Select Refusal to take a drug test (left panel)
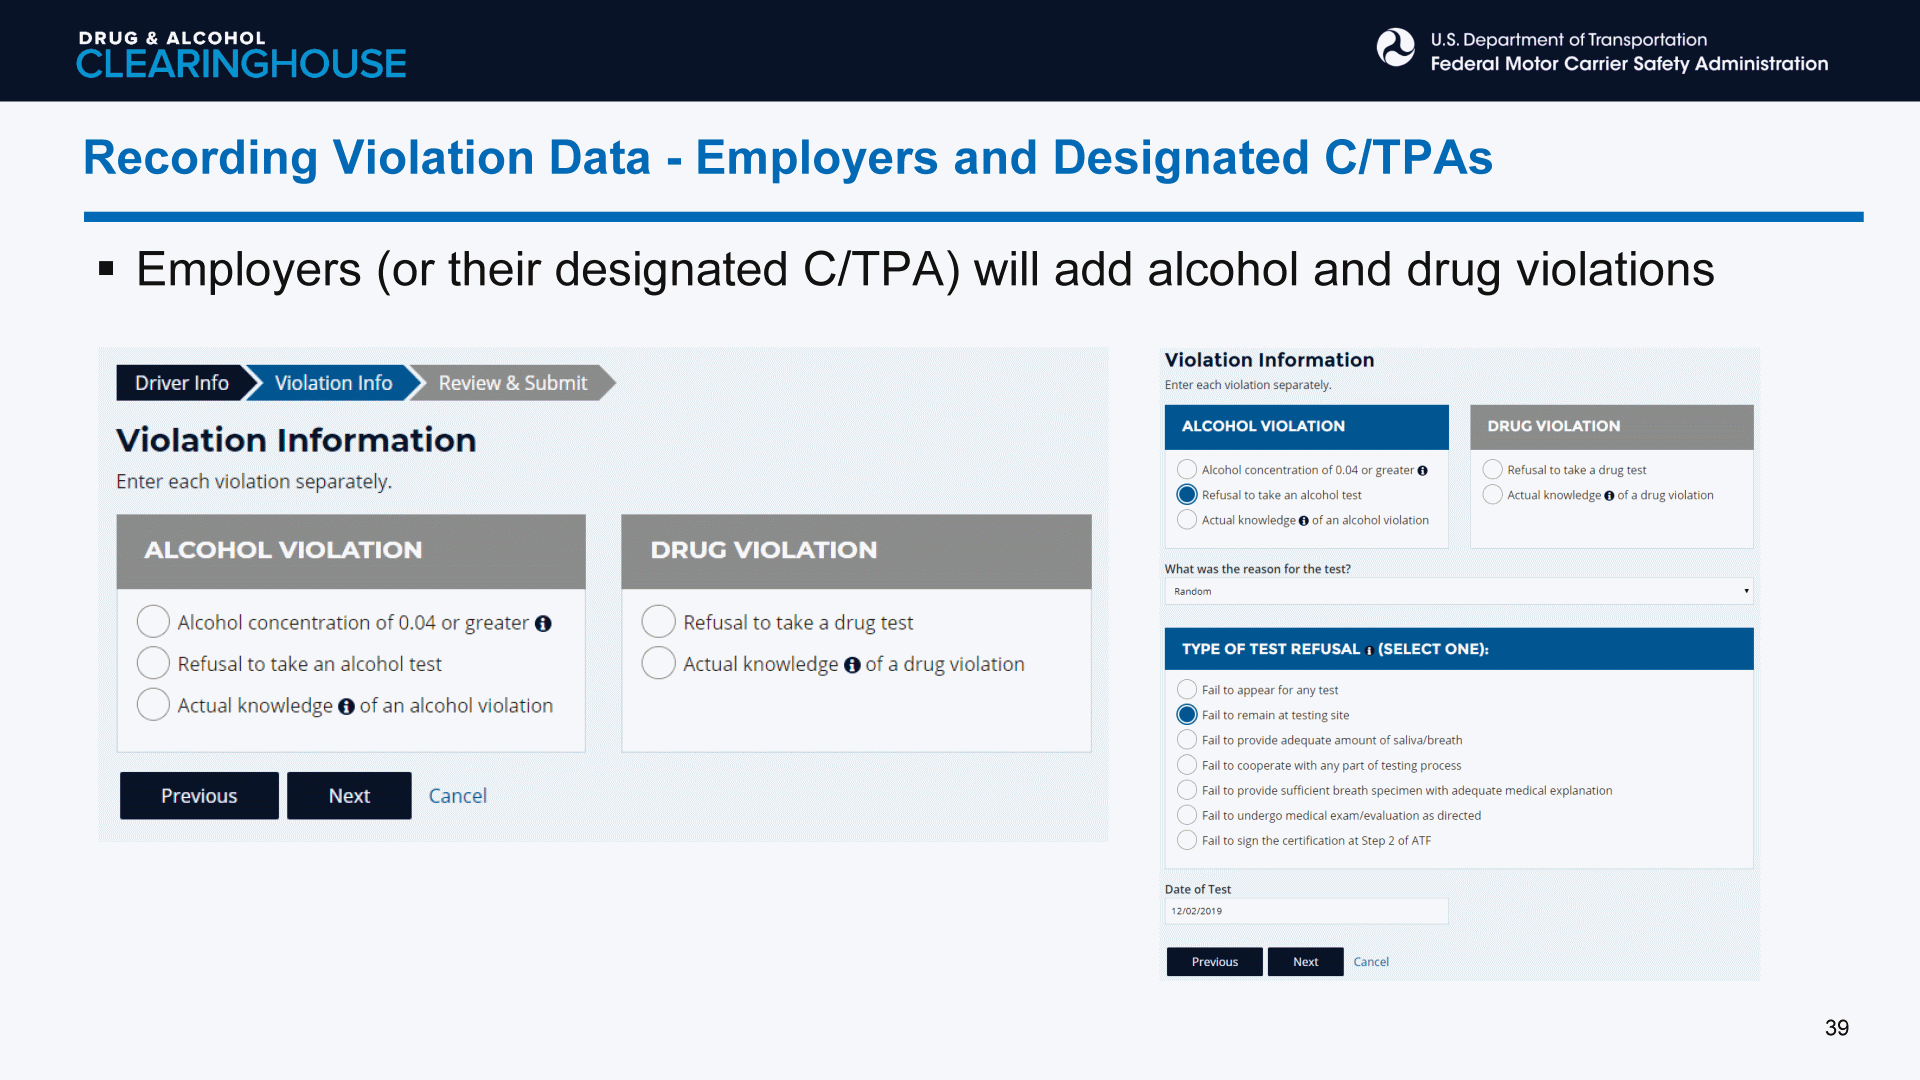Image resolution: width=1920 pixels, height=1080 pixels. [x=658, y=621]
